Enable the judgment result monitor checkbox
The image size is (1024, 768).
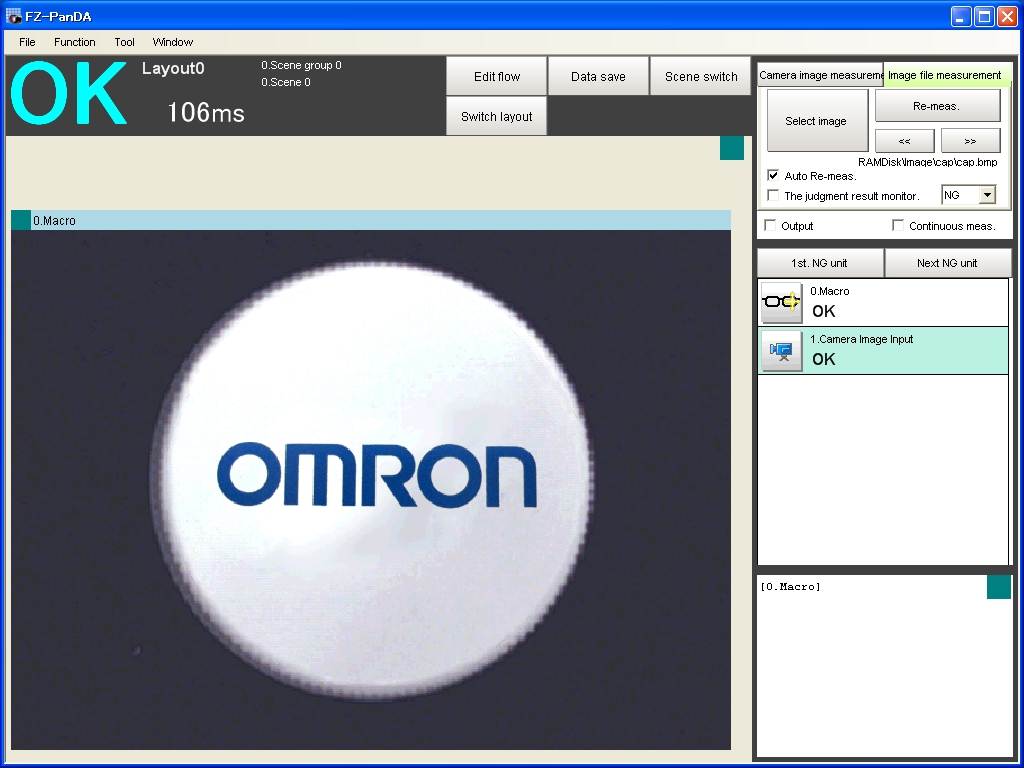(773, 195)
